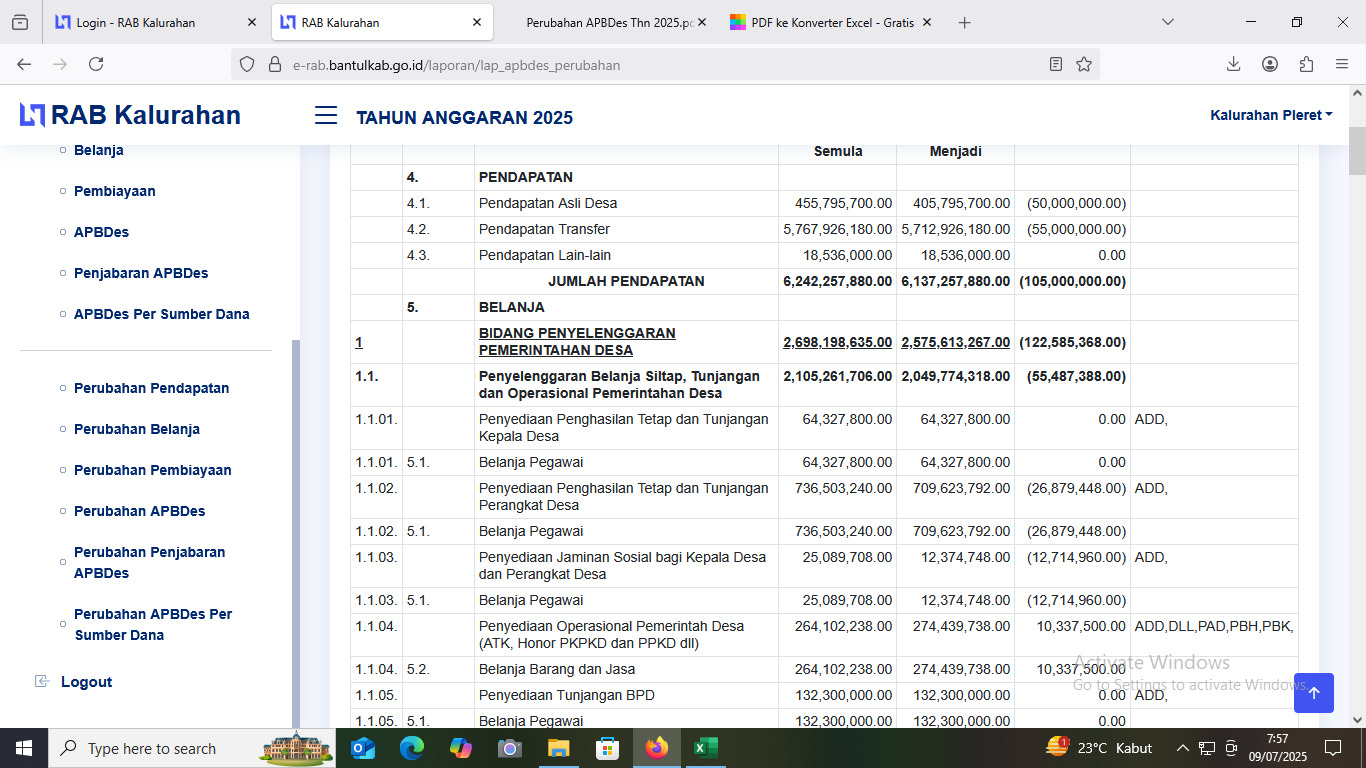Click the shield tracking protection icon
This screenshot has width=1366, height=768.
tap(247, 64)
